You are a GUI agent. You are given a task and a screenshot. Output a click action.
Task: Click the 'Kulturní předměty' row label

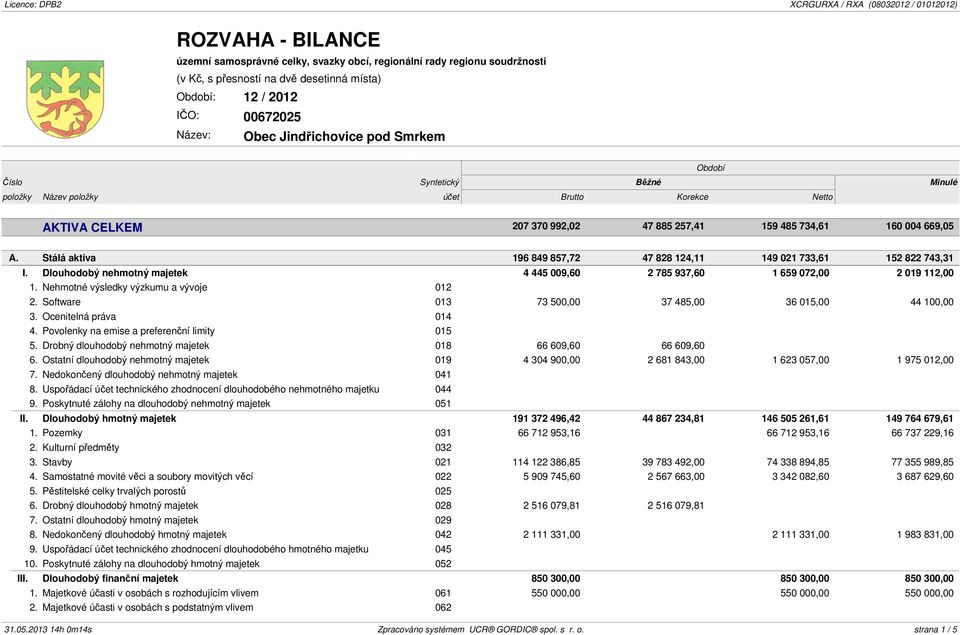(81, 448)
